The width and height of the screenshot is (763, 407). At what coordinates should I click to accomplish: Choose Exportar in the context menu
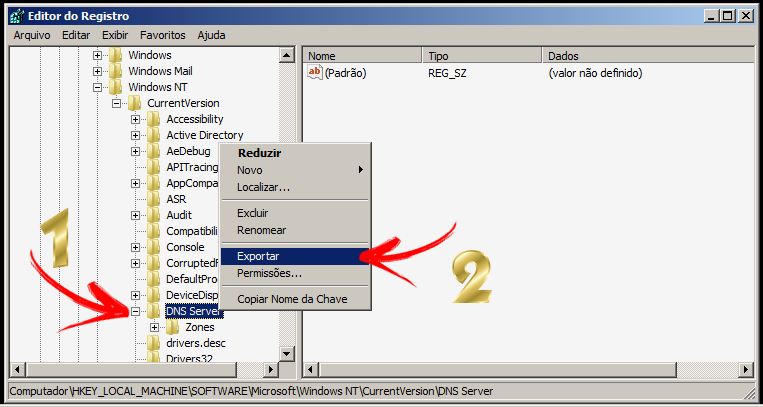tap(294, 256)
